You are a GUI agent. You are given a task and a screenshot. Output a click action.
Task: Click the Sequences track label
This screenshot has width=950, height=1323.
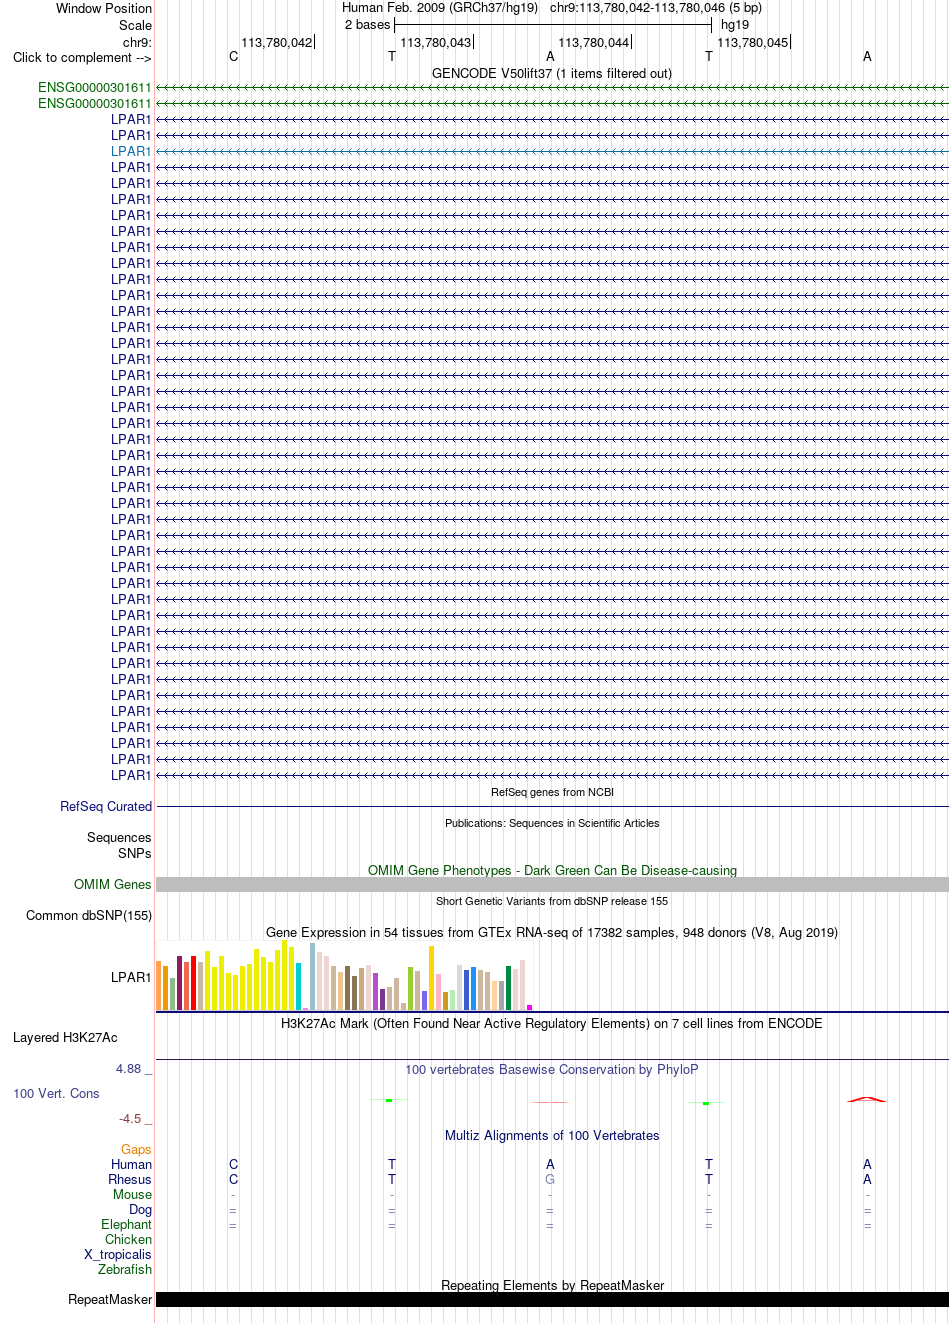(x=119, y=838)
